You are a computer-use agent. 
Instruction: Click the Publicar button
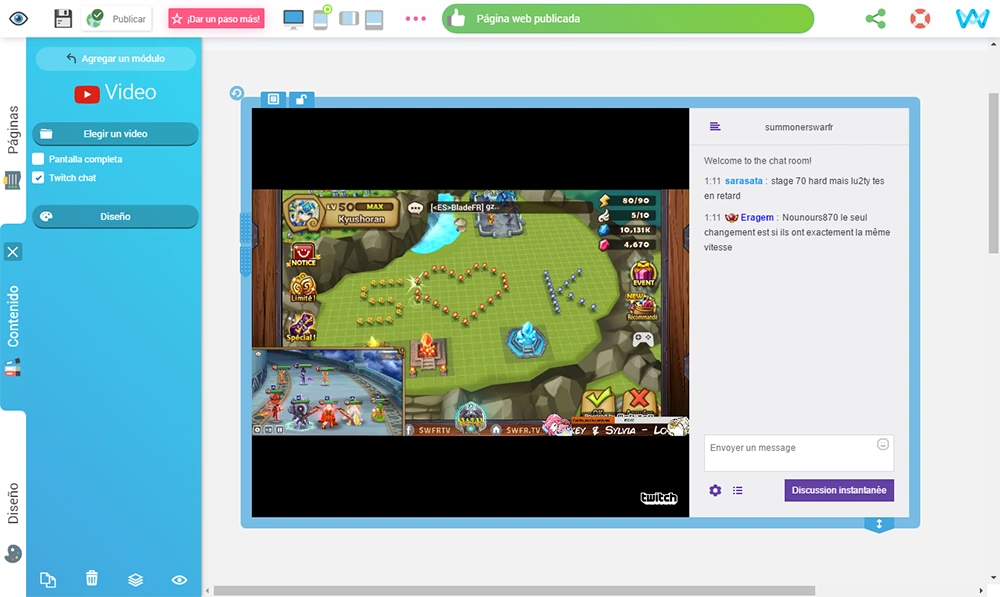(117, 18)
